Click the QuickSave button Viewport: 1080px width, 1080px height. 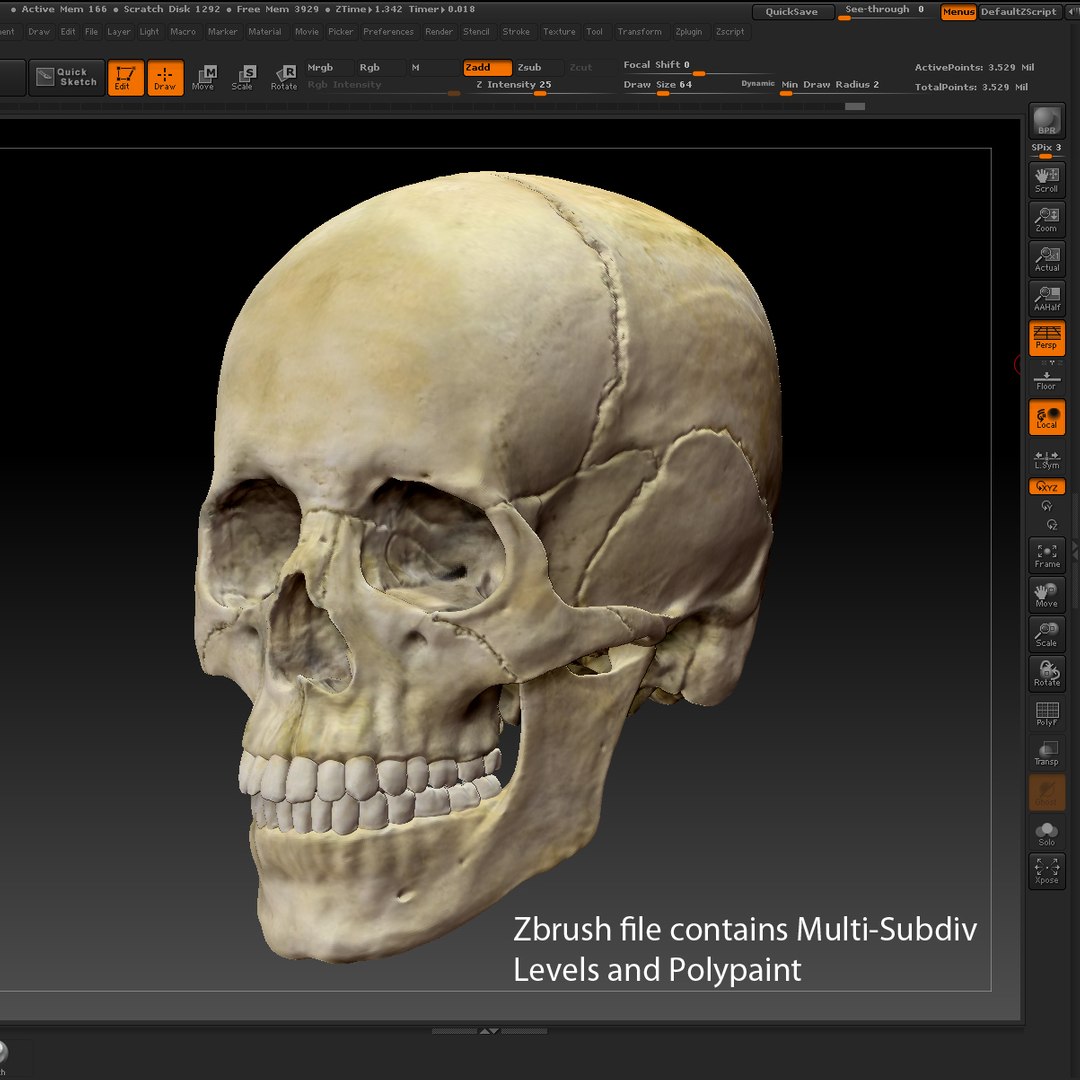792,12
